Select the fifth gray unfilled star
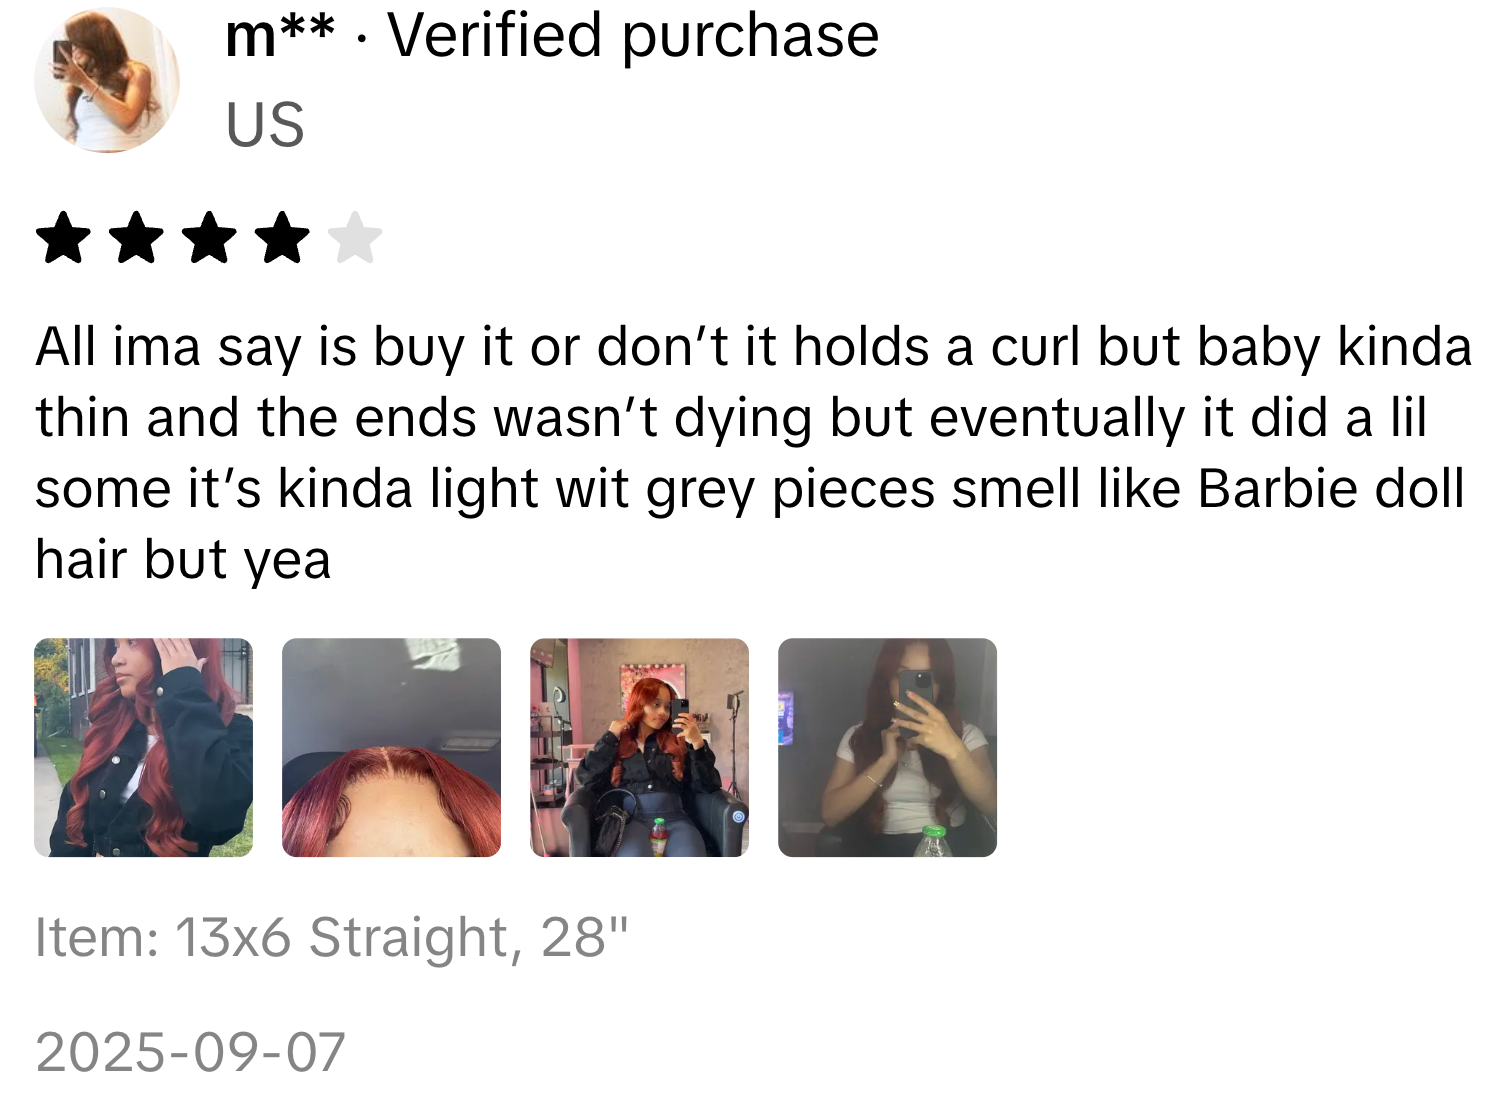The image size is (1498, 1100). click(x=355, y=238)
